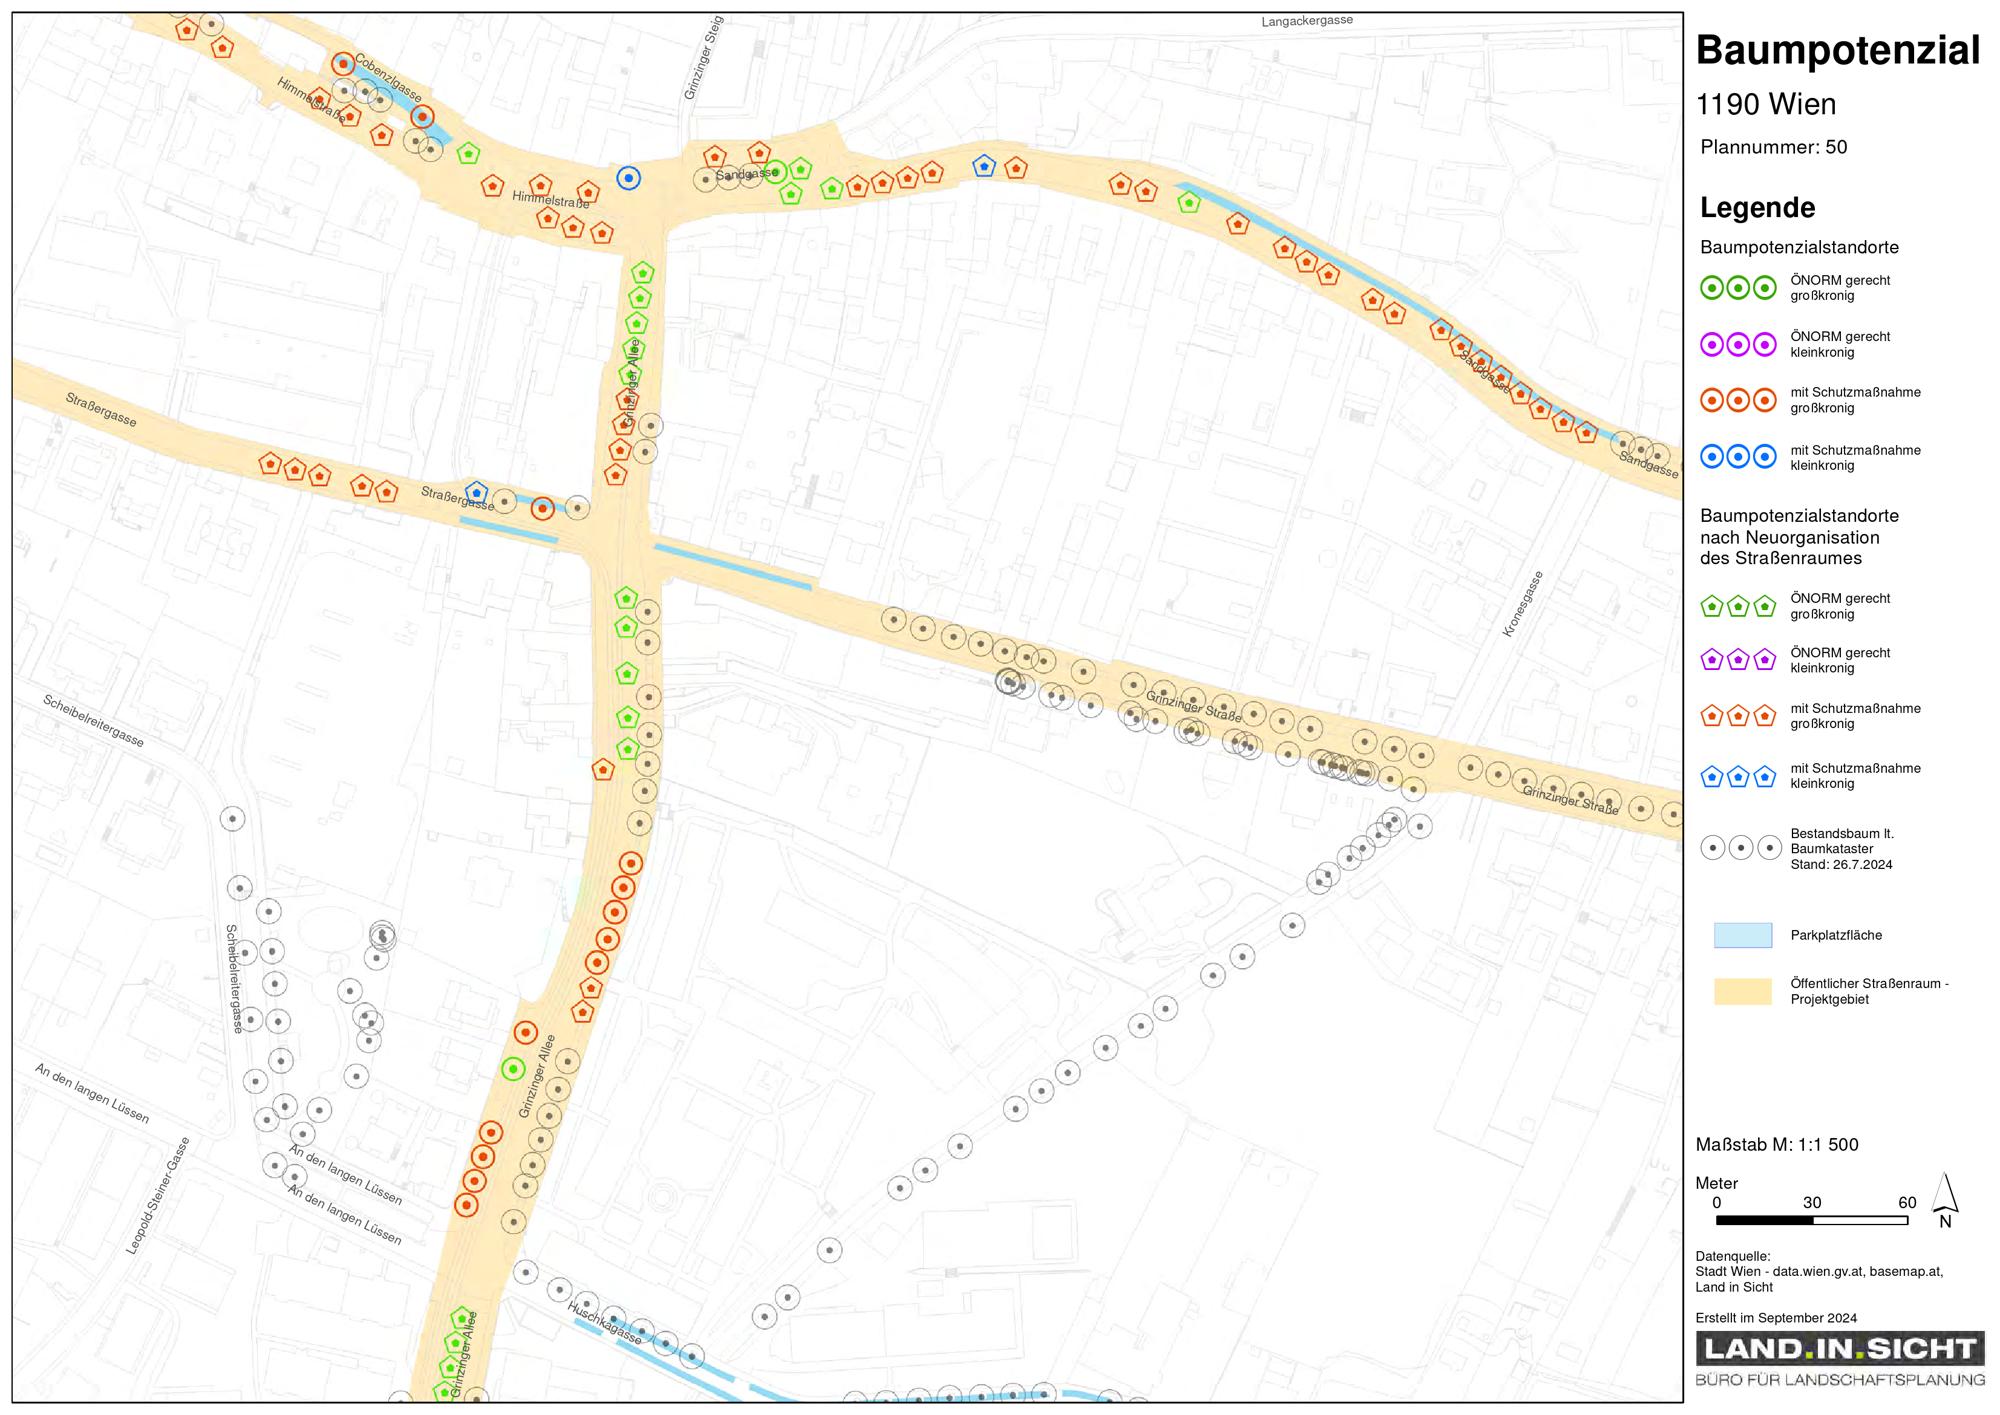Click the Plannummer: 50 text

pyautogui.click(x=1774, y=147)
